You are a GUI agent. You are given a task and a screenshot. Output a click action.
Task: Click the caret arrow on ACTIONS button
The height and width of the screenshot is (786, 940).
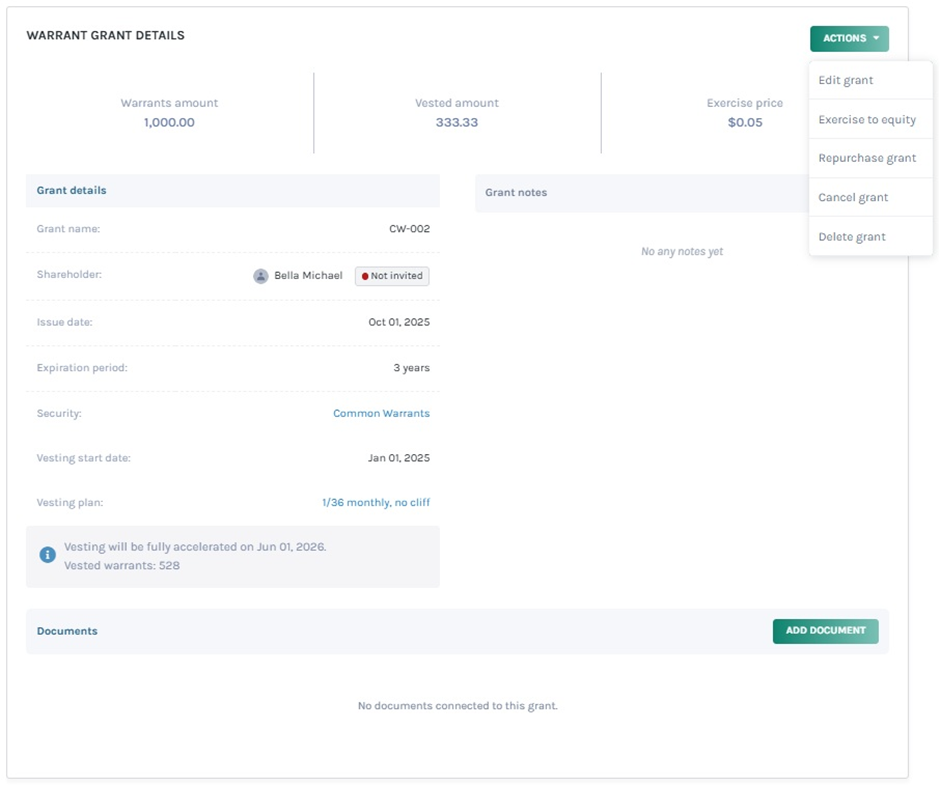(x=876, y=39)
